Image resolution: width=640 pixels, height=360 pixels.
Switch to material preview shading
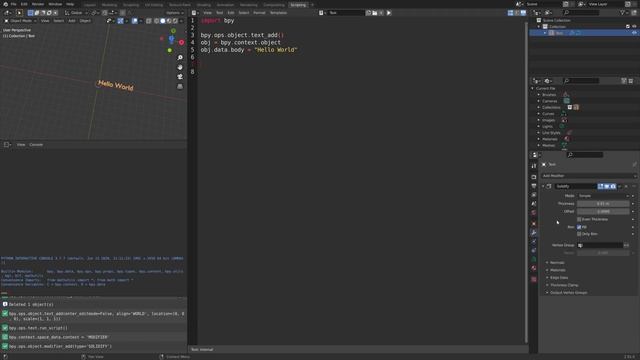(x=169, y=20)
